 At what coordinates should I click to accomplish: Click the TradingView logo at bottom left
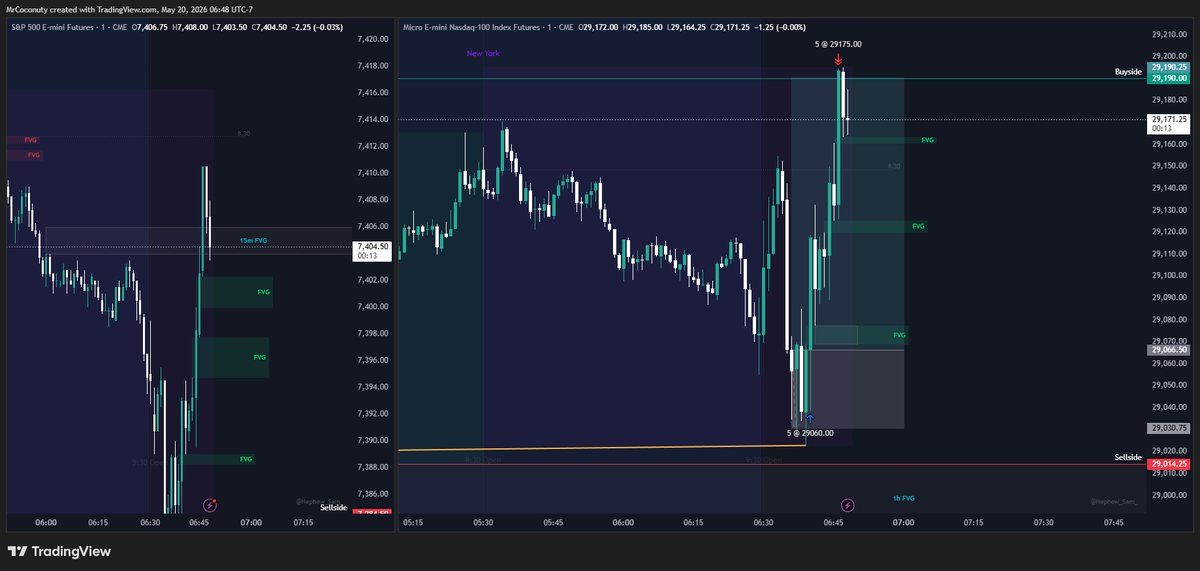[59, 551]
